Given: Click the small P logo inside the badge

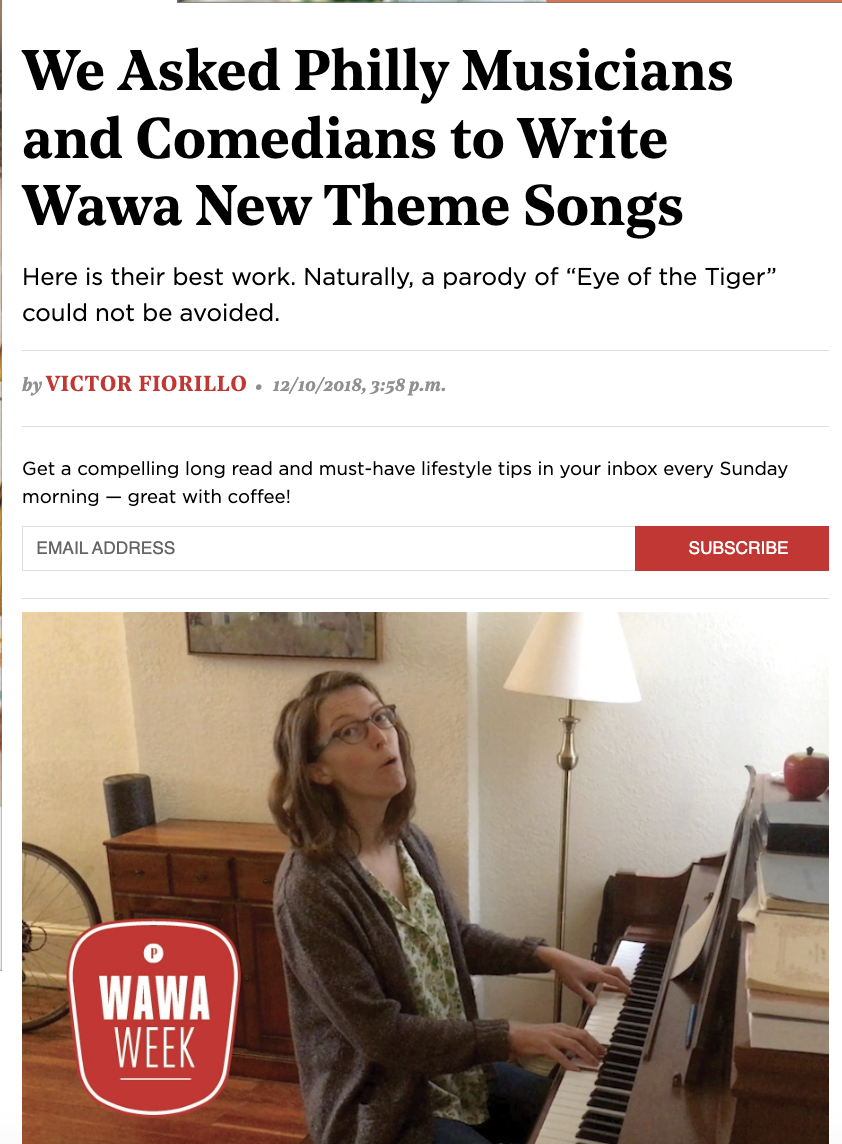Looking at the screenshot, I should 153,953.
